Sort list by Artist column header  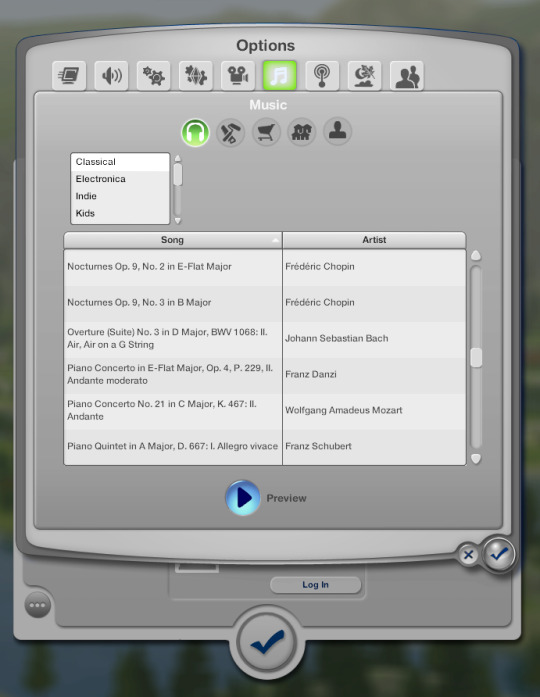pos(374,240)
